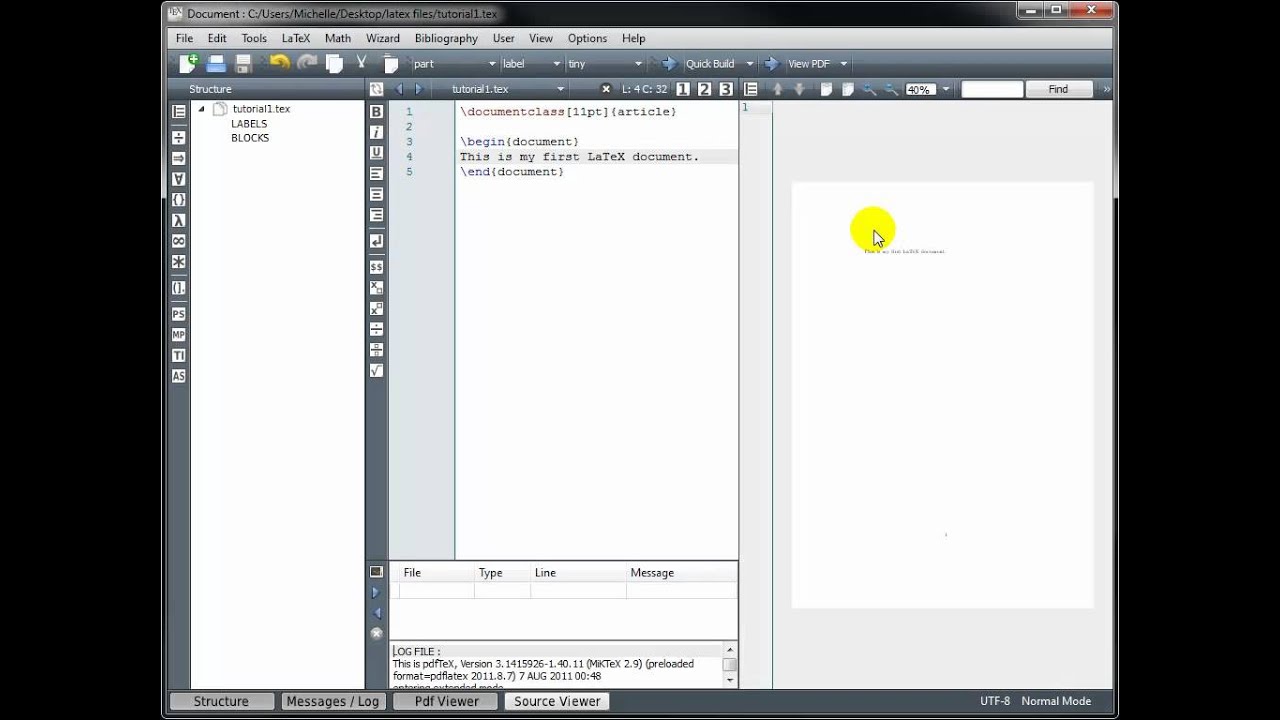Collapse the tutorial1.tex tree node
Image resolution: width=1280 pixels, height=720 pixels.
point(201,109)
